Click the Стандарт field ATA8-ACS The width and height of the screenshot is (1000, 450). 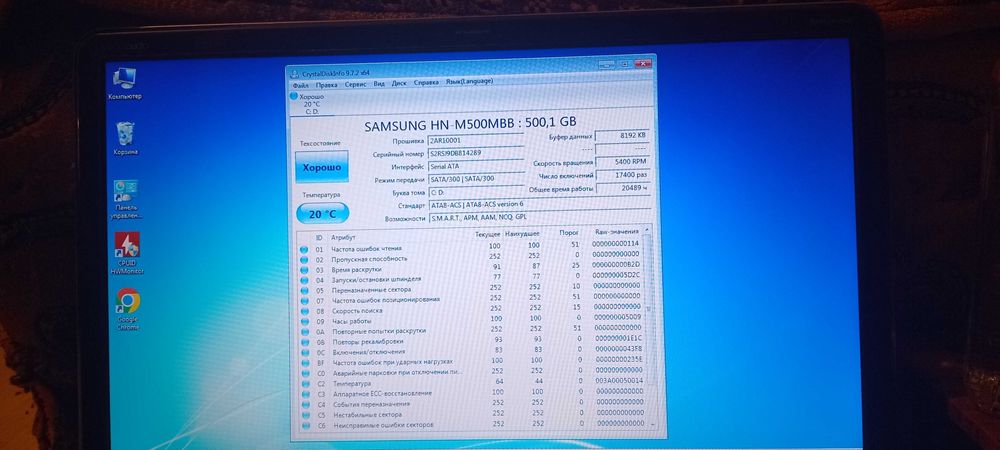click(539, 205)
